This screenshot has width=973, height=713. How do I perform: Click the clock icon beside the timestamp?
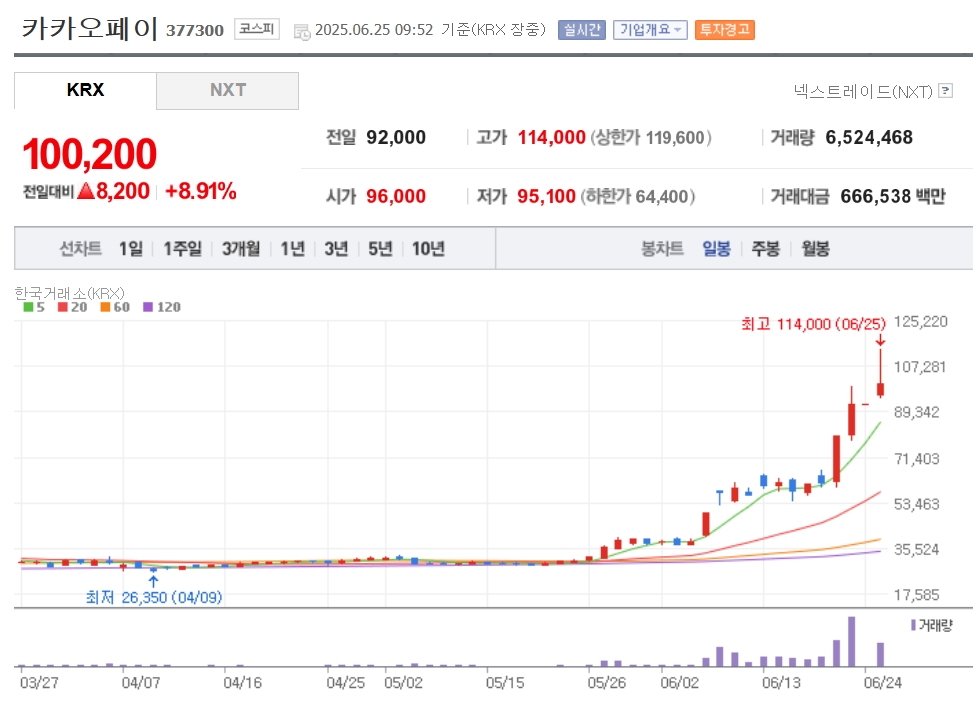tap(302, 31)
